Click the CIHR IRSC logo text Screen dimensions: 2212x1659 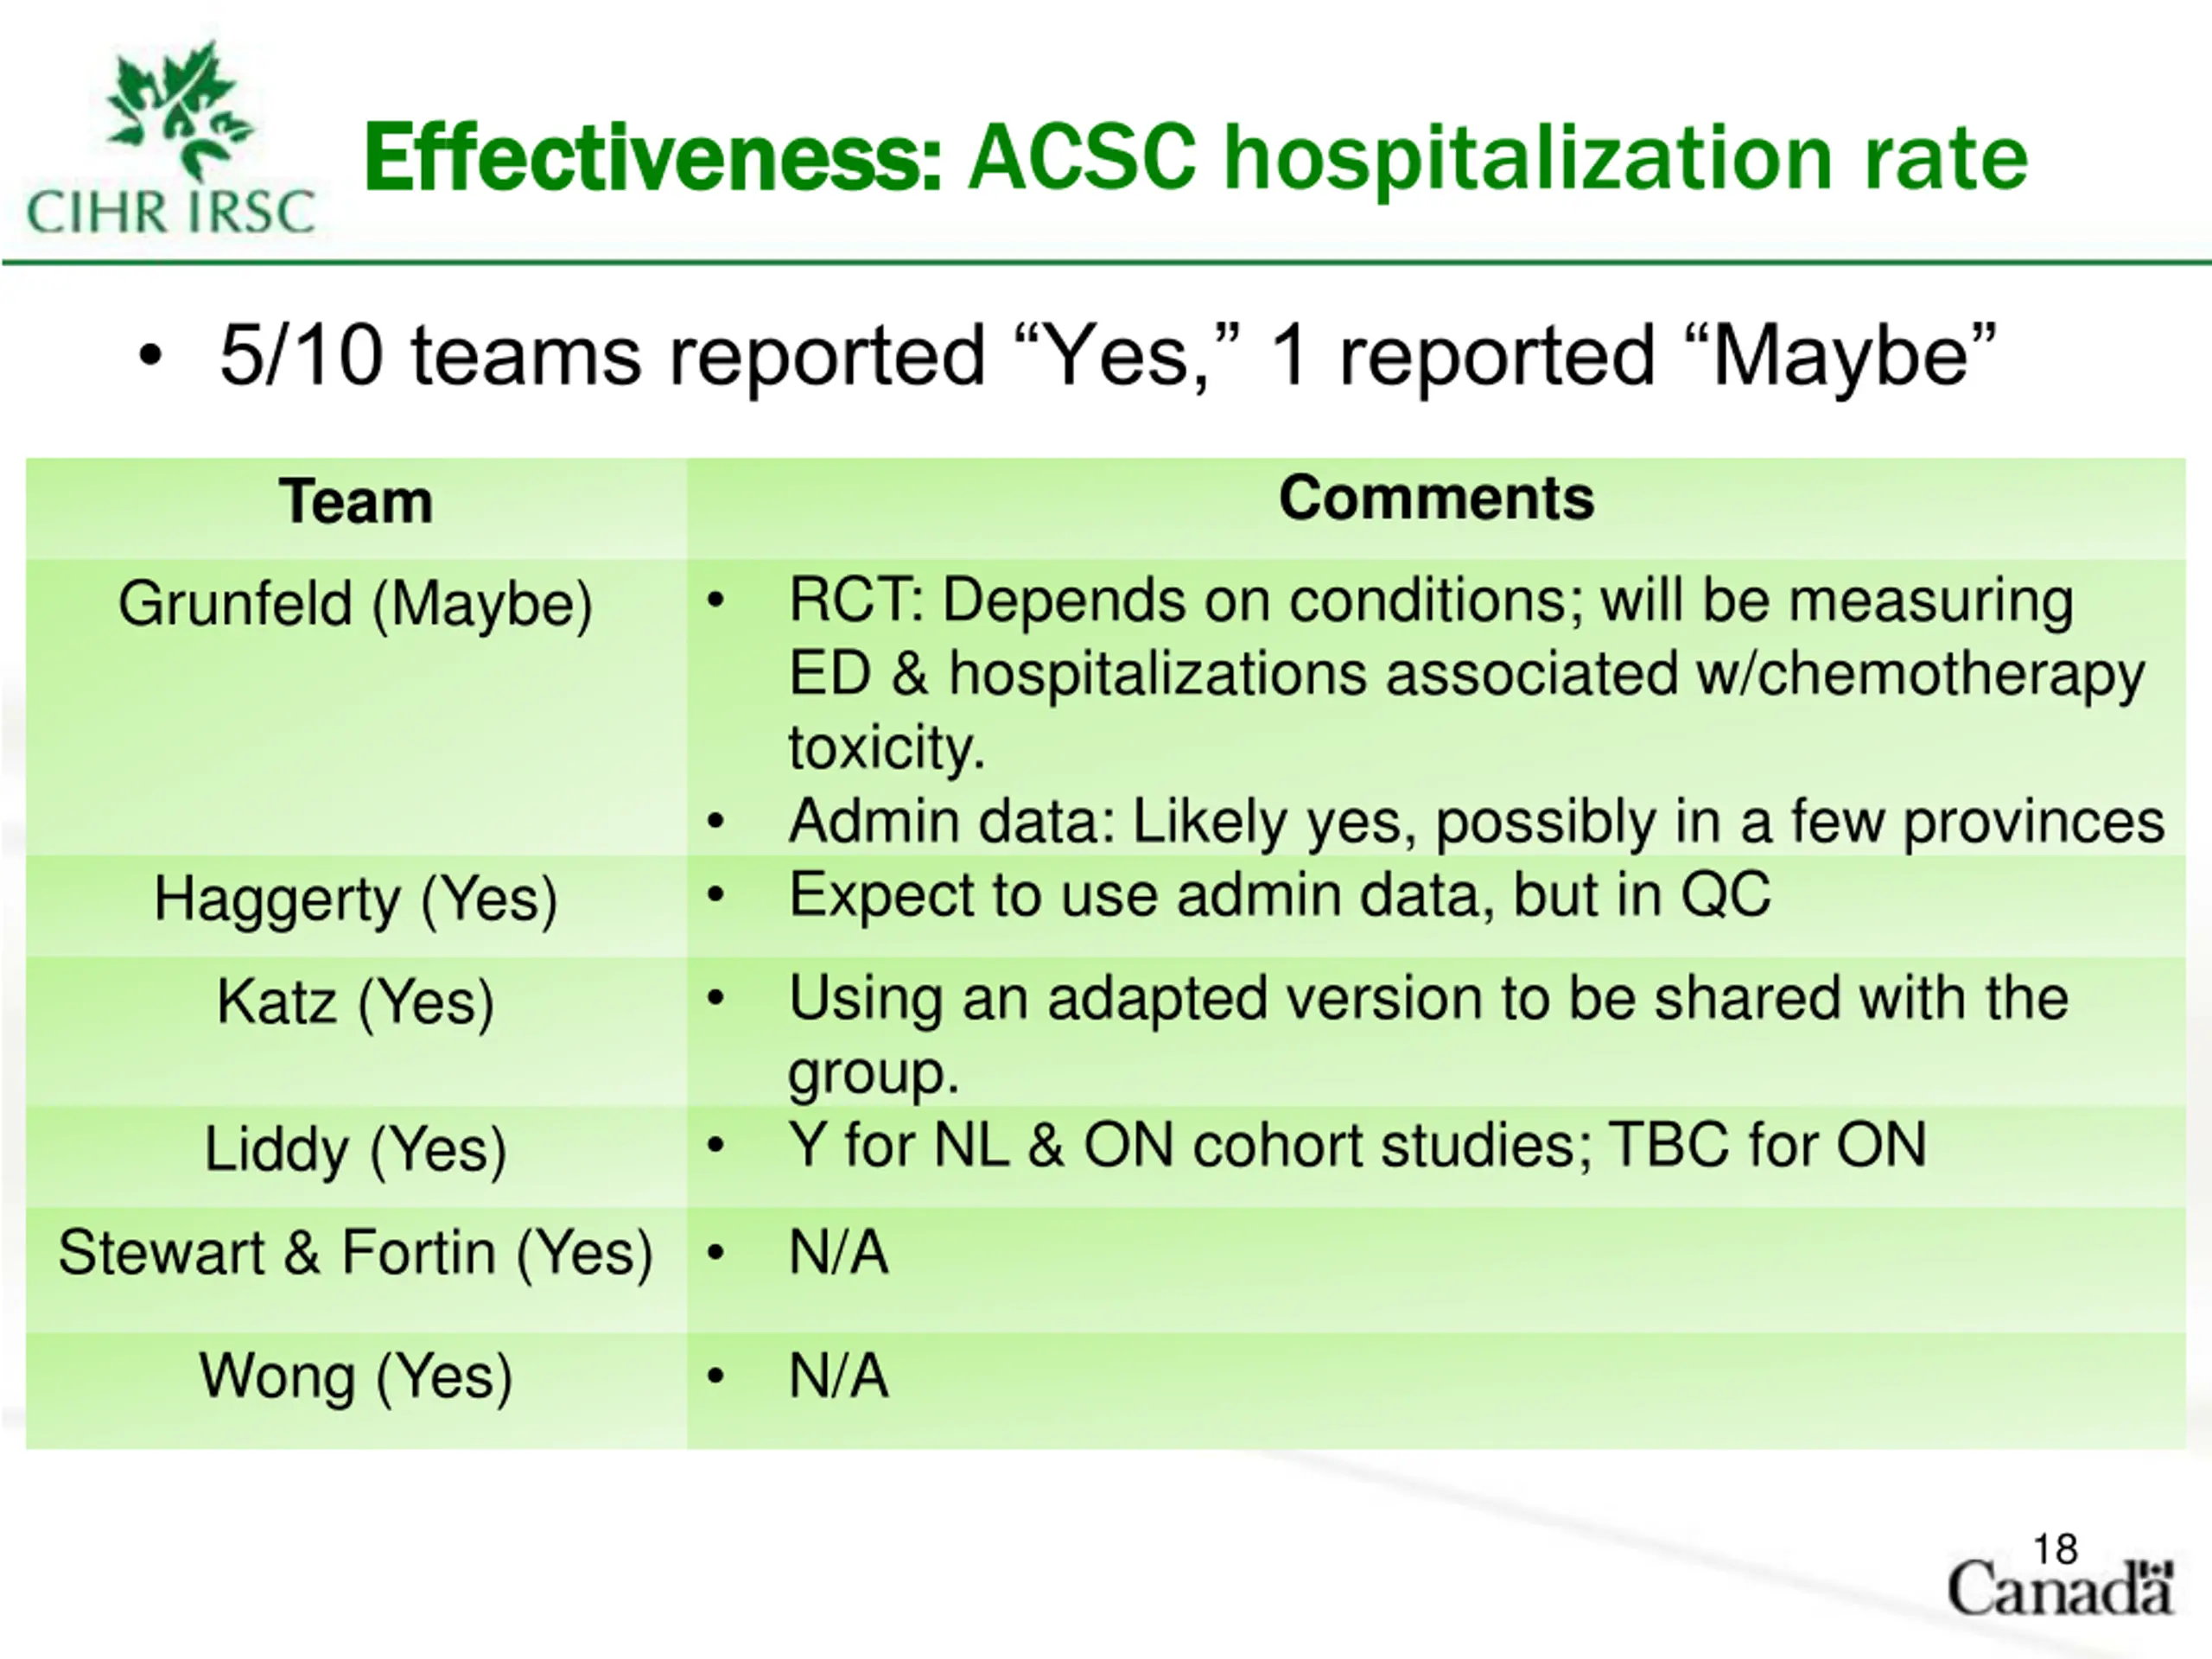(x=170, y=211)
